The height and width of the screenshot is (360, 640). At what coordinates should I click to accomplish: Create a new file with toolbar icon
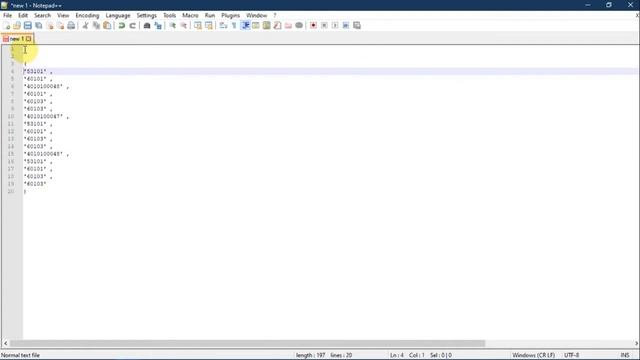(x=6, y=26)
